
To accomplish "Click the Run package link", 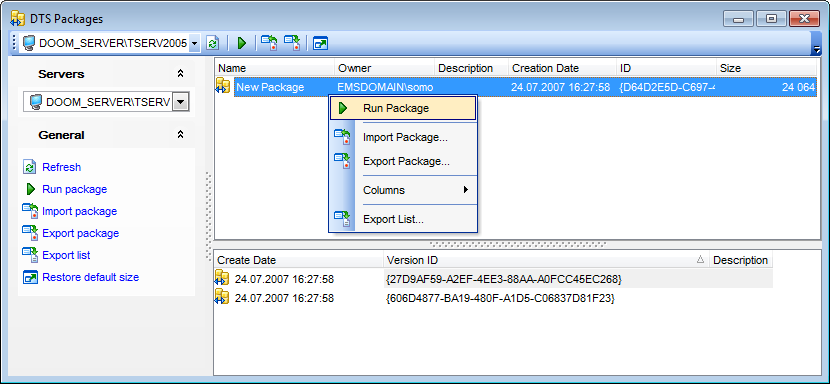I will [x=75, y=189].
